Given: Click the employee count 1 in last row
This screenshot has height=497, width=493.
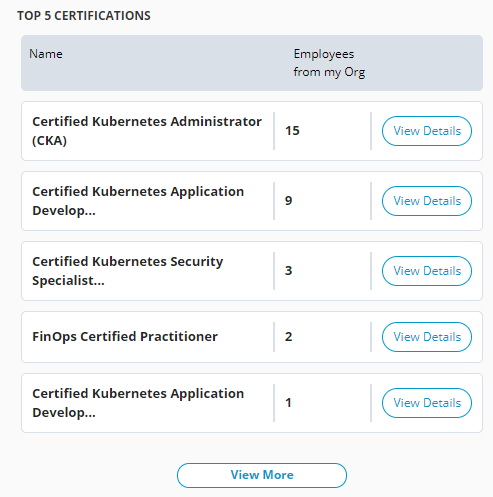Looking at the screenshot, I should click(289, 403).
